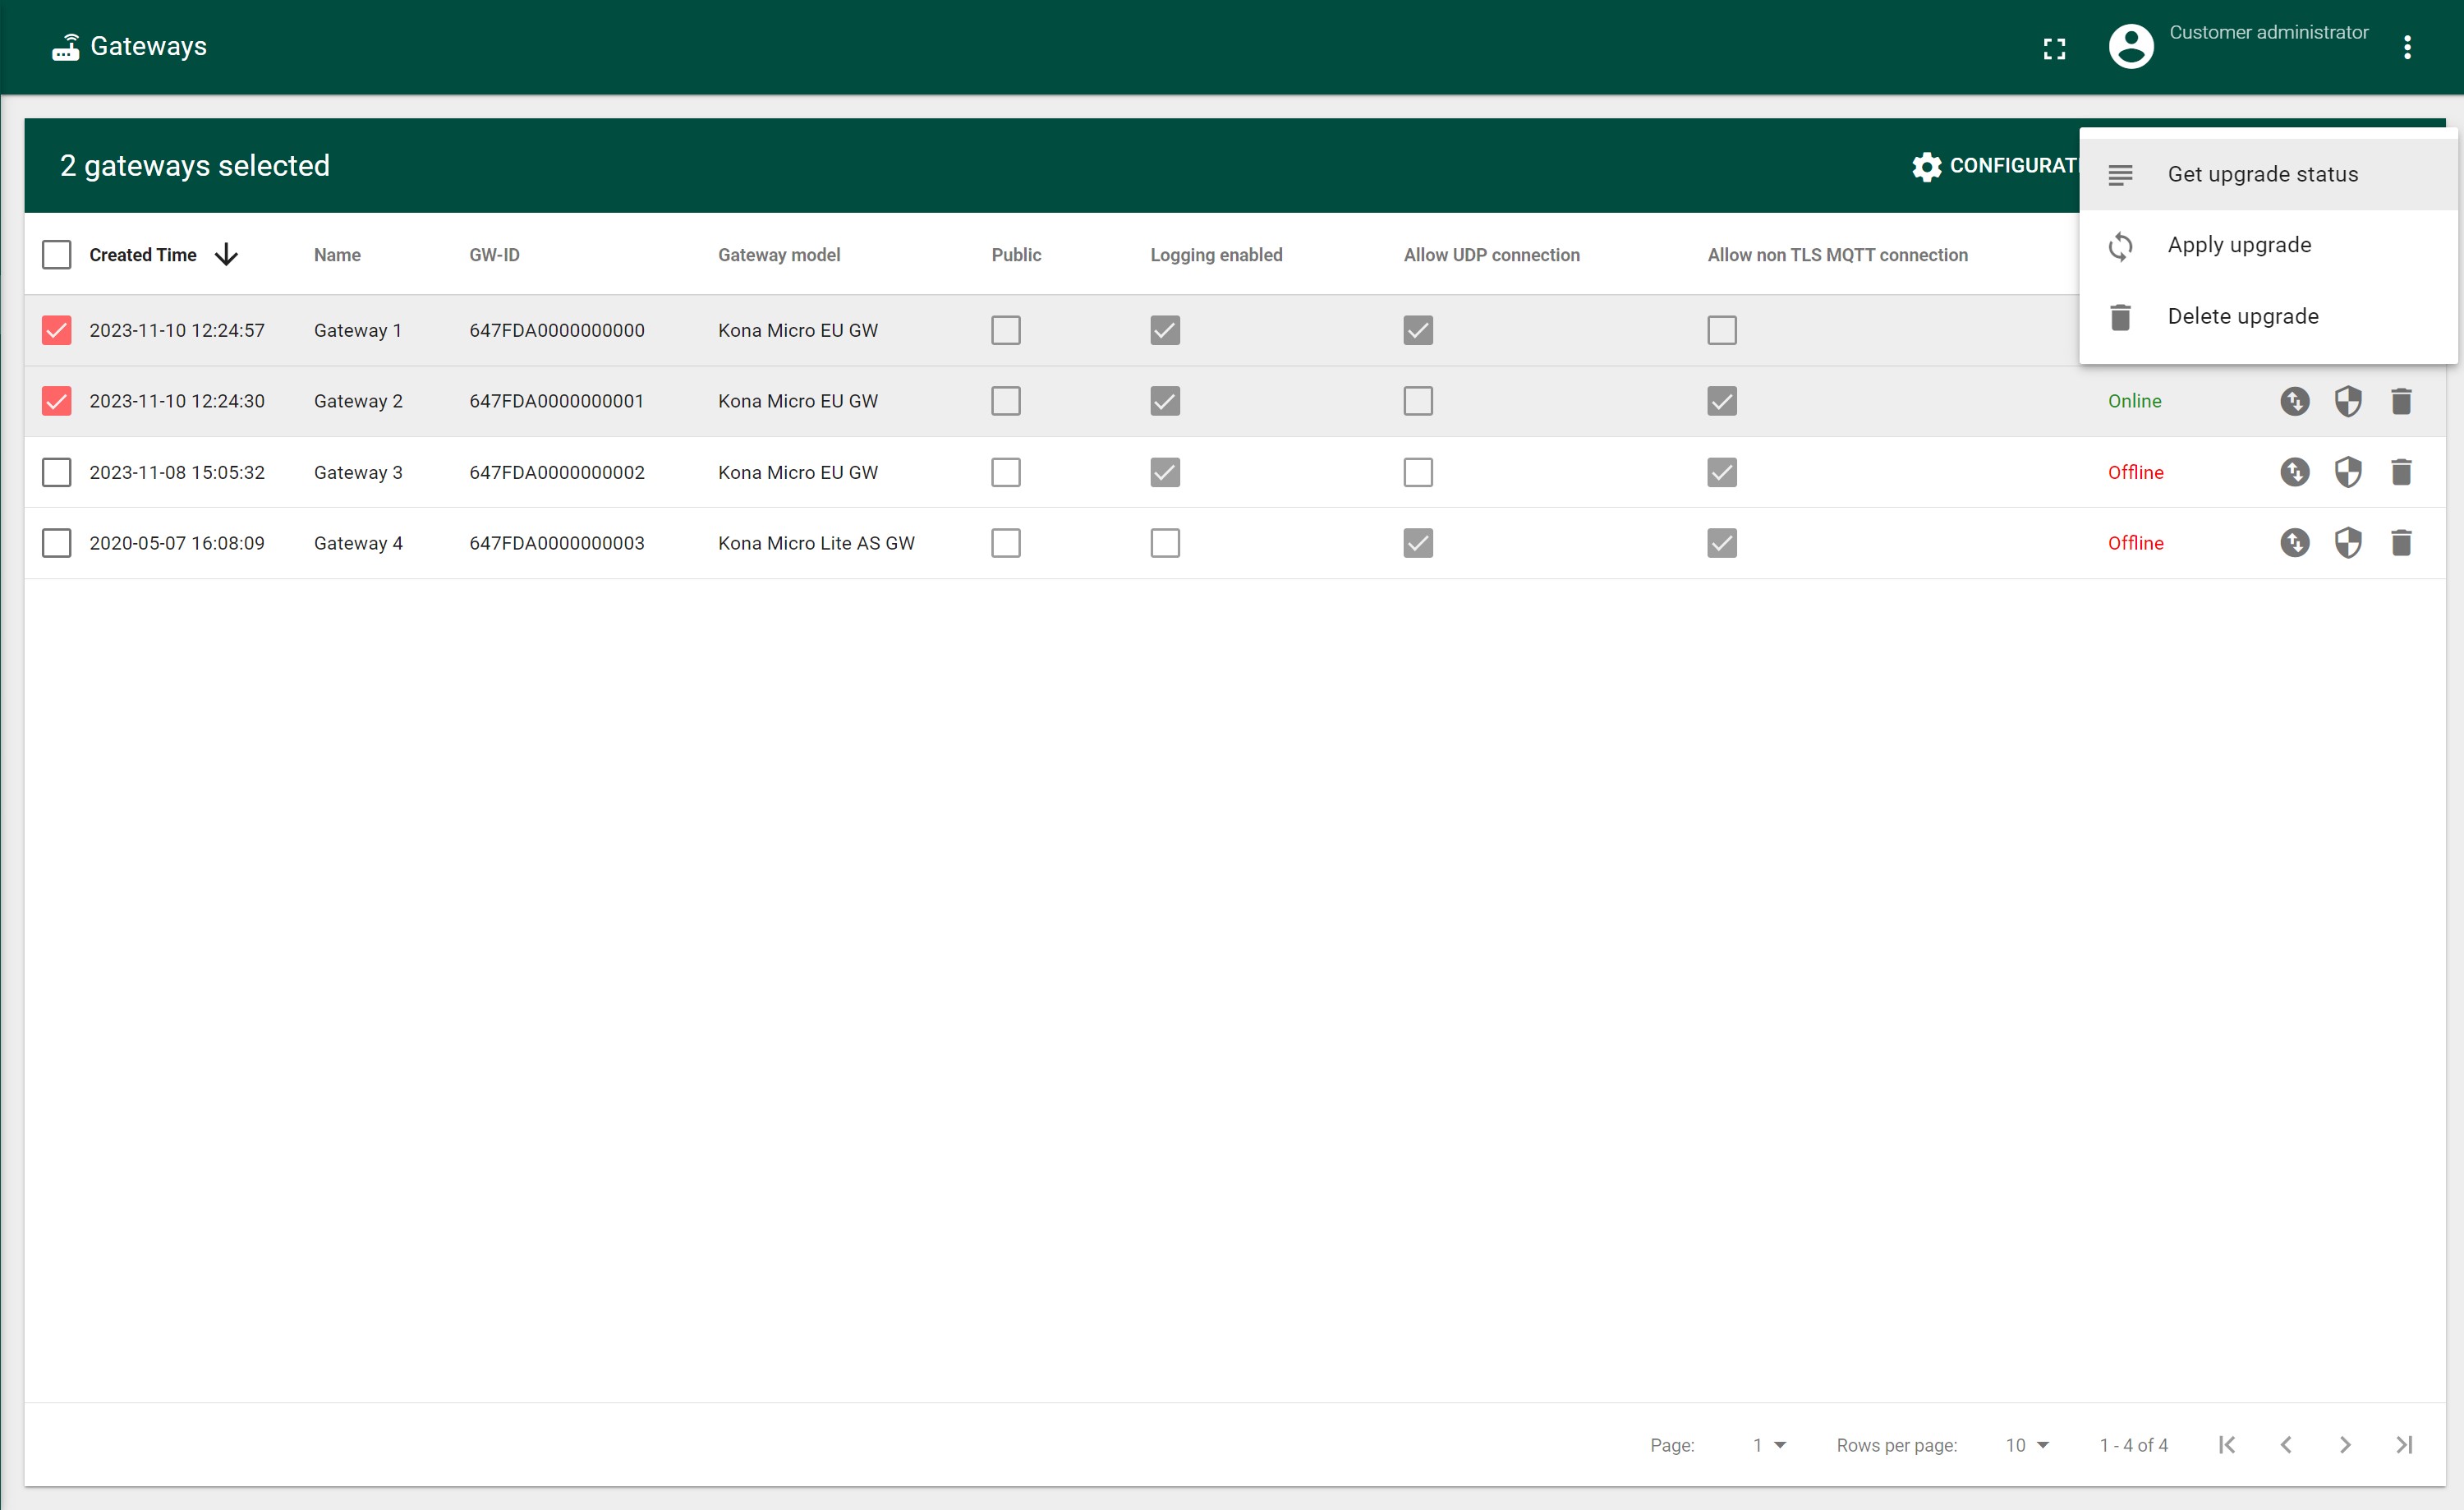Choose Delete upgrade from the menu

(2242, 316)
